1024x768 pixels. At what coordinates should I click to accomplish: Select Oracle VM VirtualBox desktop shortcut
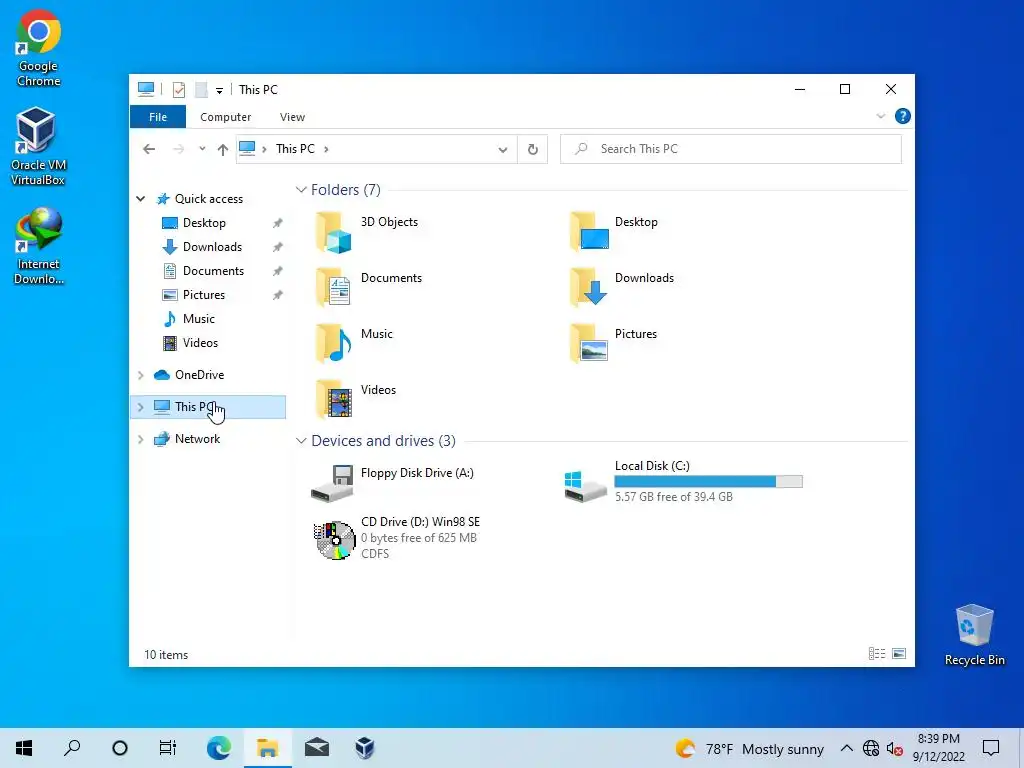(38, 146)
